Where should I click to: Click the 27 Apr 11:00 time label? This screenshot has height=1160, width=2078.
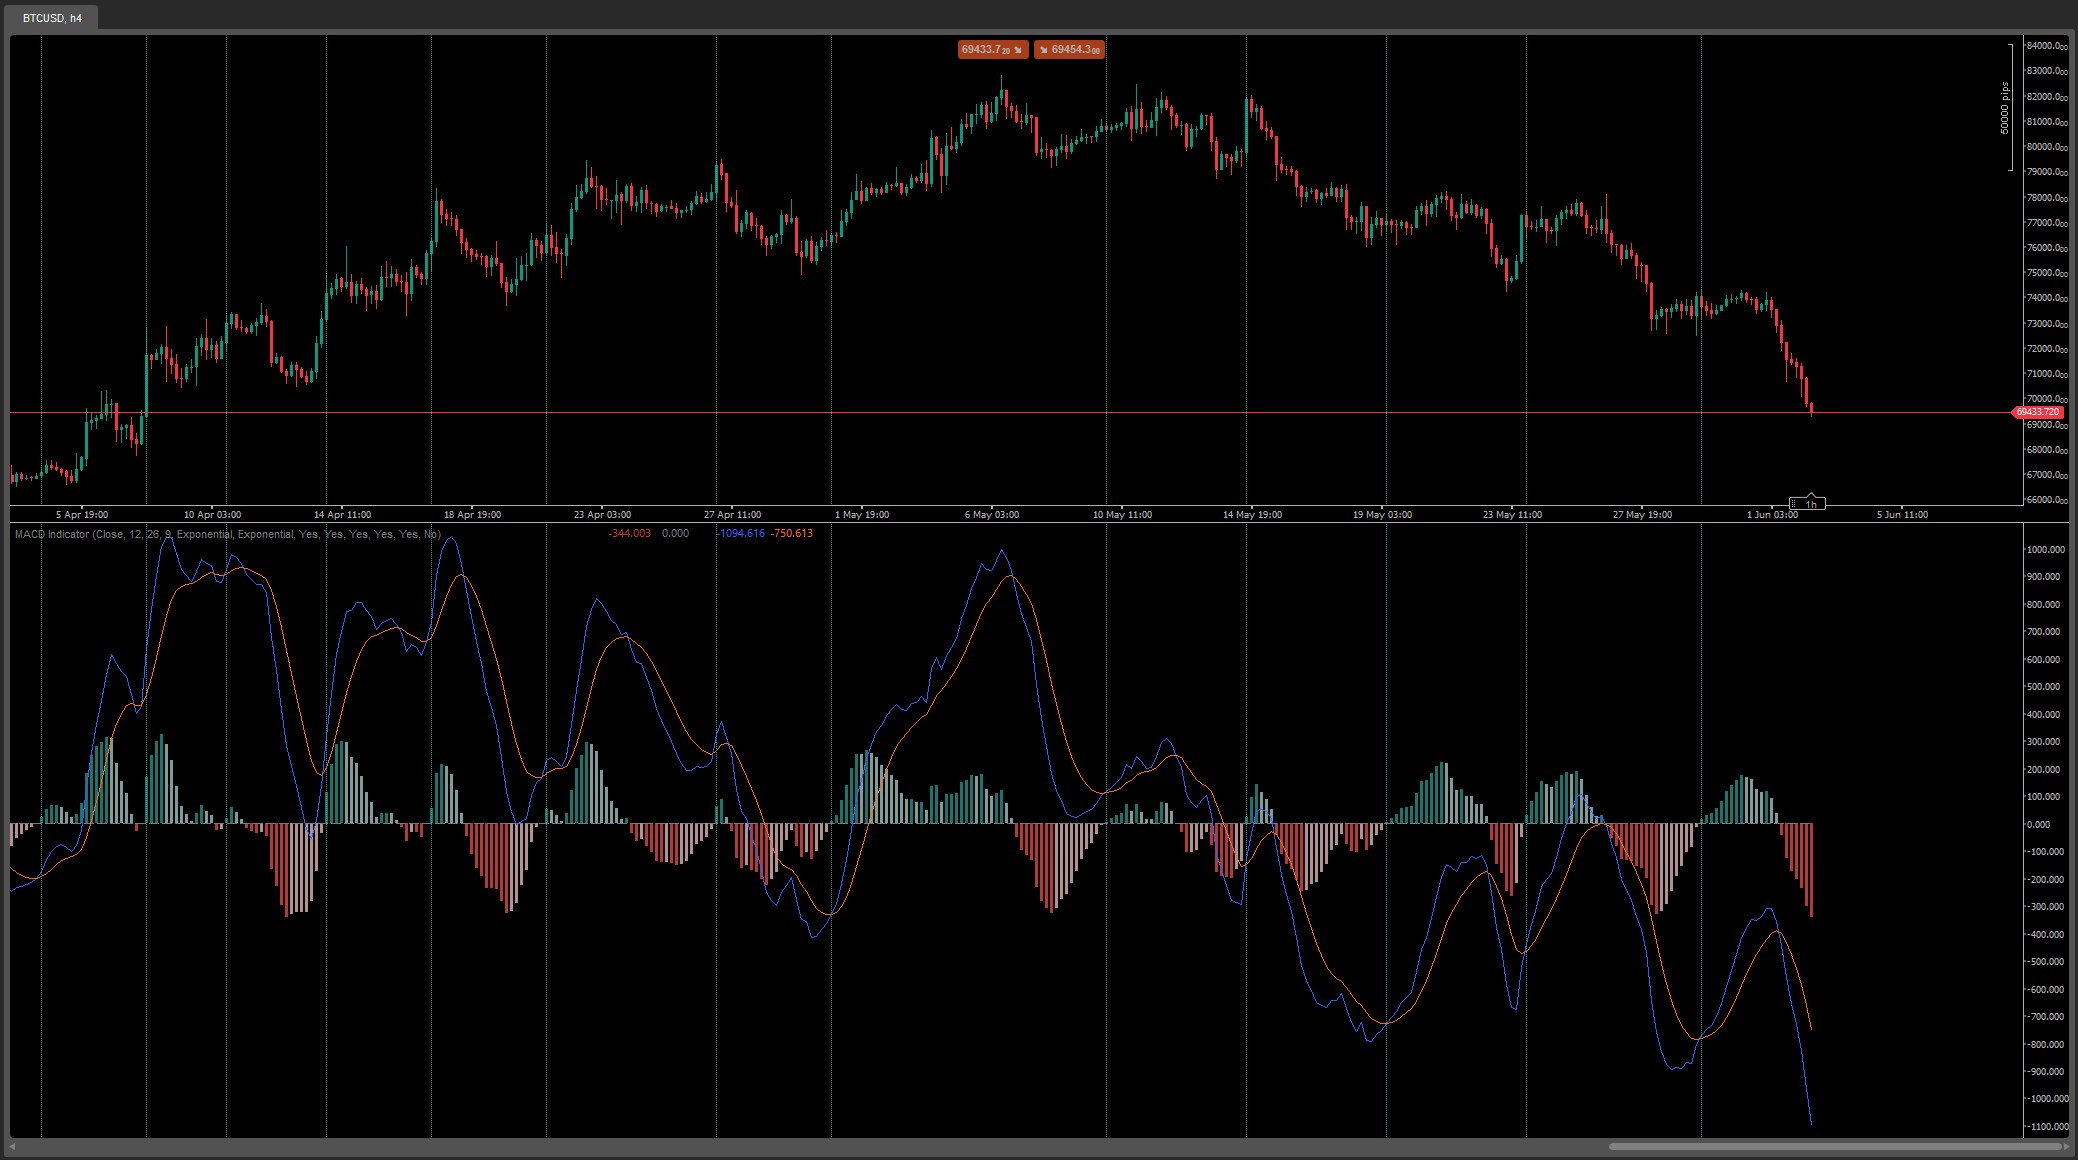point(732,515)
